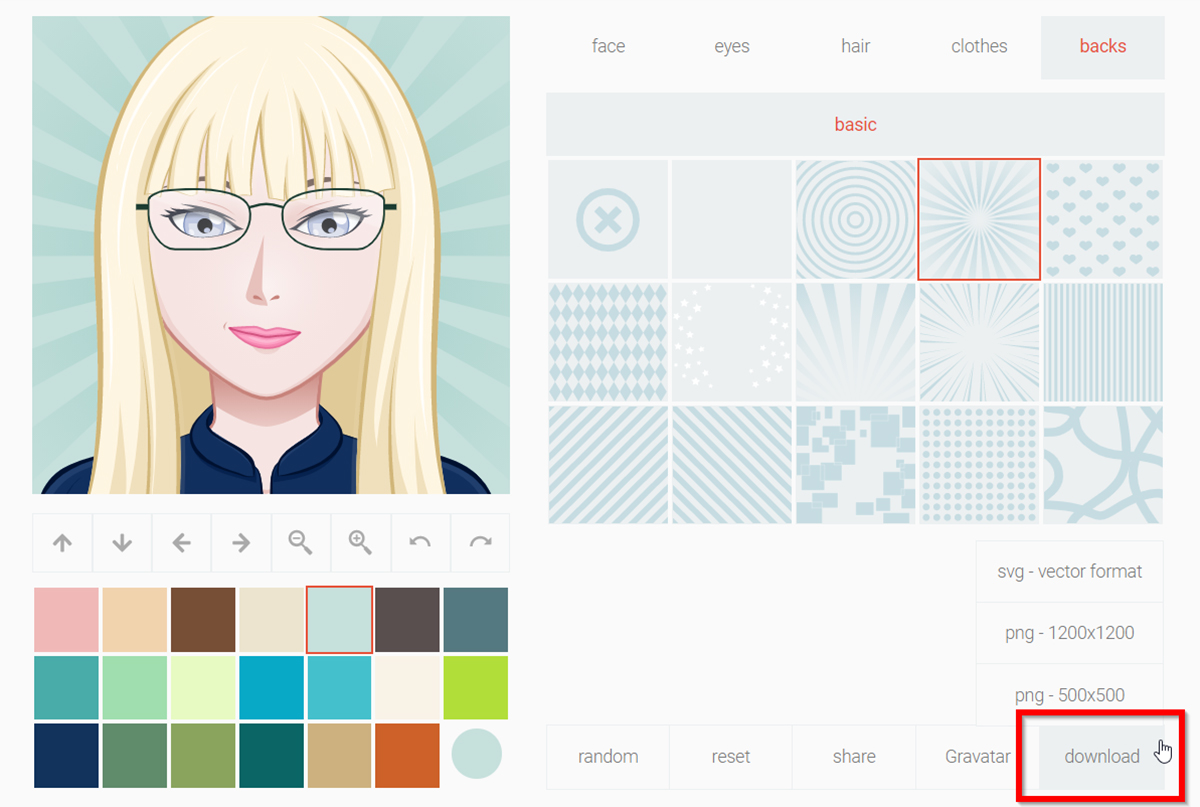Click the random button
Viewport: 1200px width, 807px height.
608,757
